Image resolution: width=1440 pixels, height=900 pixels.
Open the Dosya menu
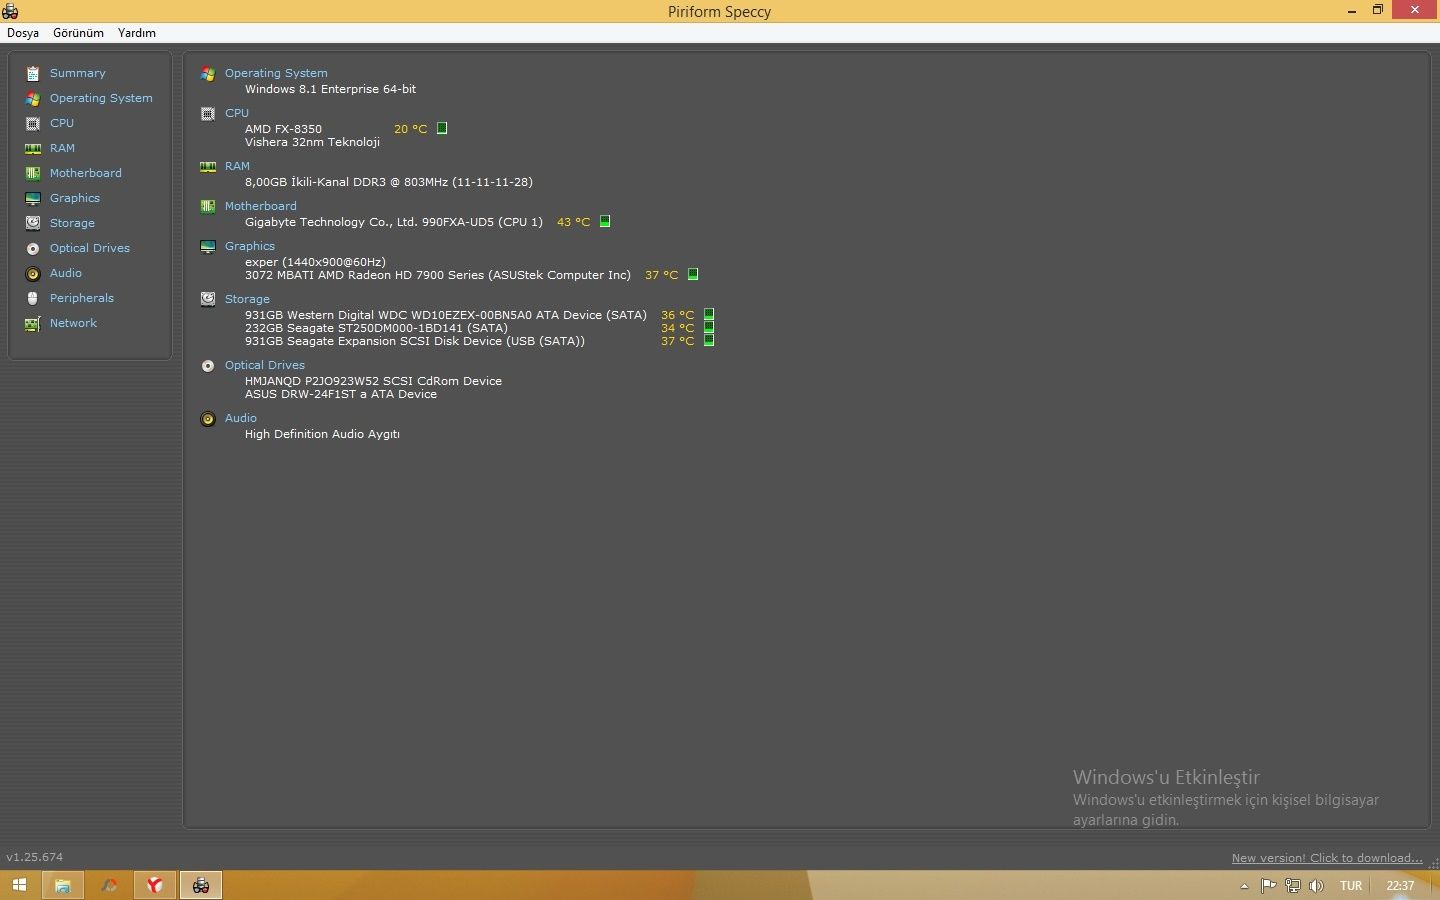click(x=23, y=33)
